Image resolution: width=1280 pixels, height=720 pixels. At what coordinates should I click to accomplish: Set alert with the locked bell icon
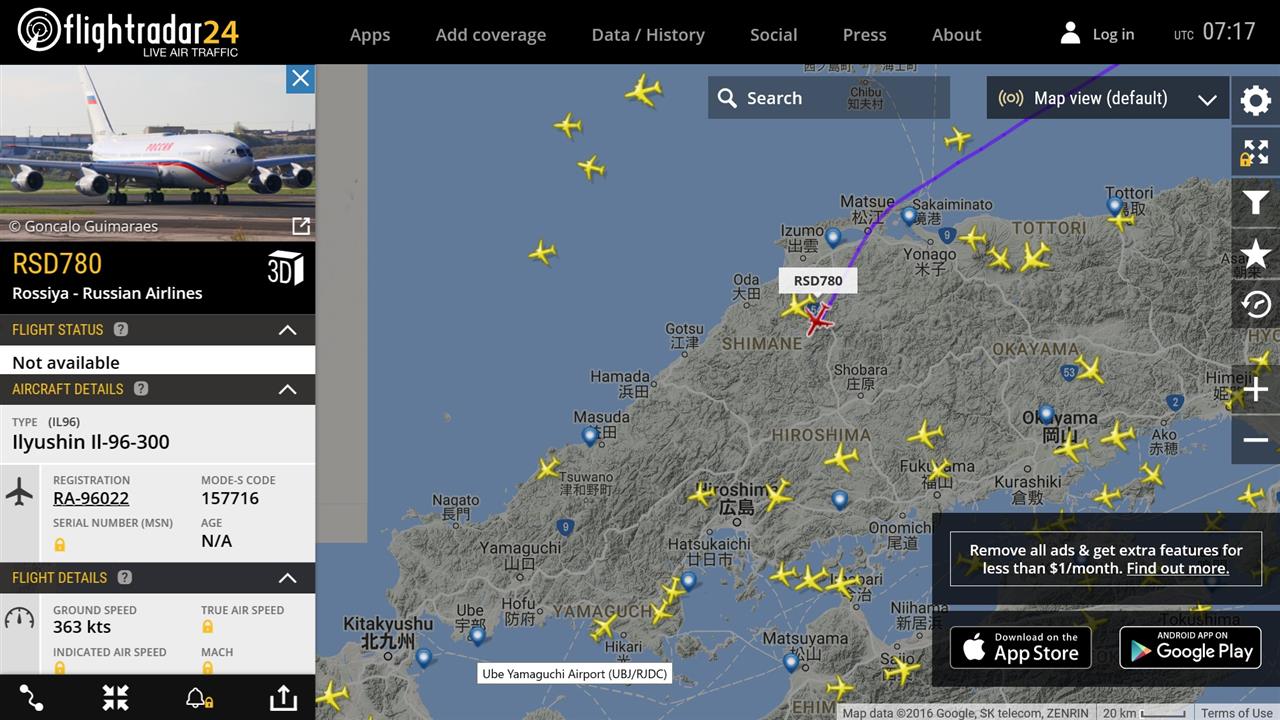tap(199, 698)
